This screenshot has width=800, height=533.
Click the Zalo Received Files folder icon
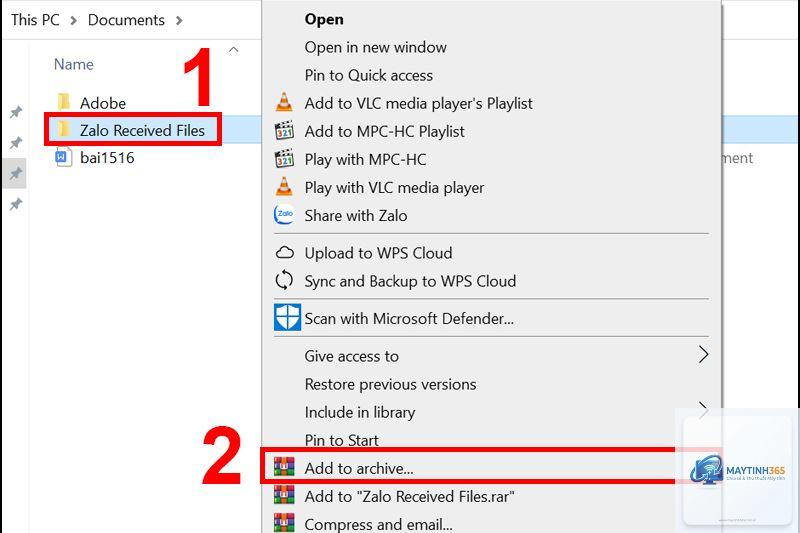(63, 129)
